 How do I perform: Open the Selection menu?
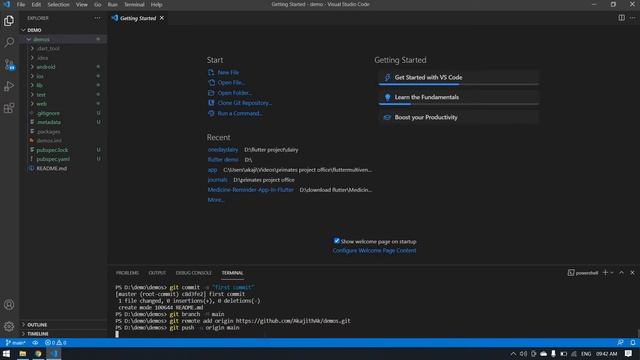click(x=58, y=4)
